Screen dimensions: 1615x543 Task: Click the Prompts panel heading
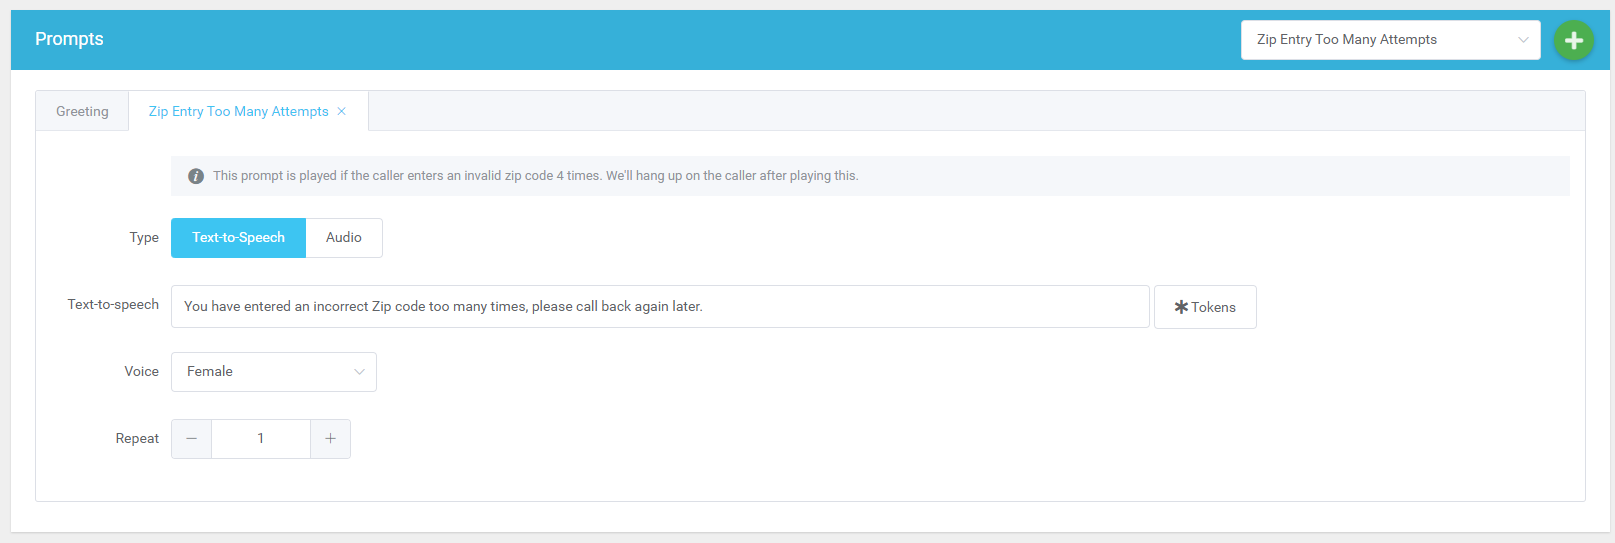(69, 39)
